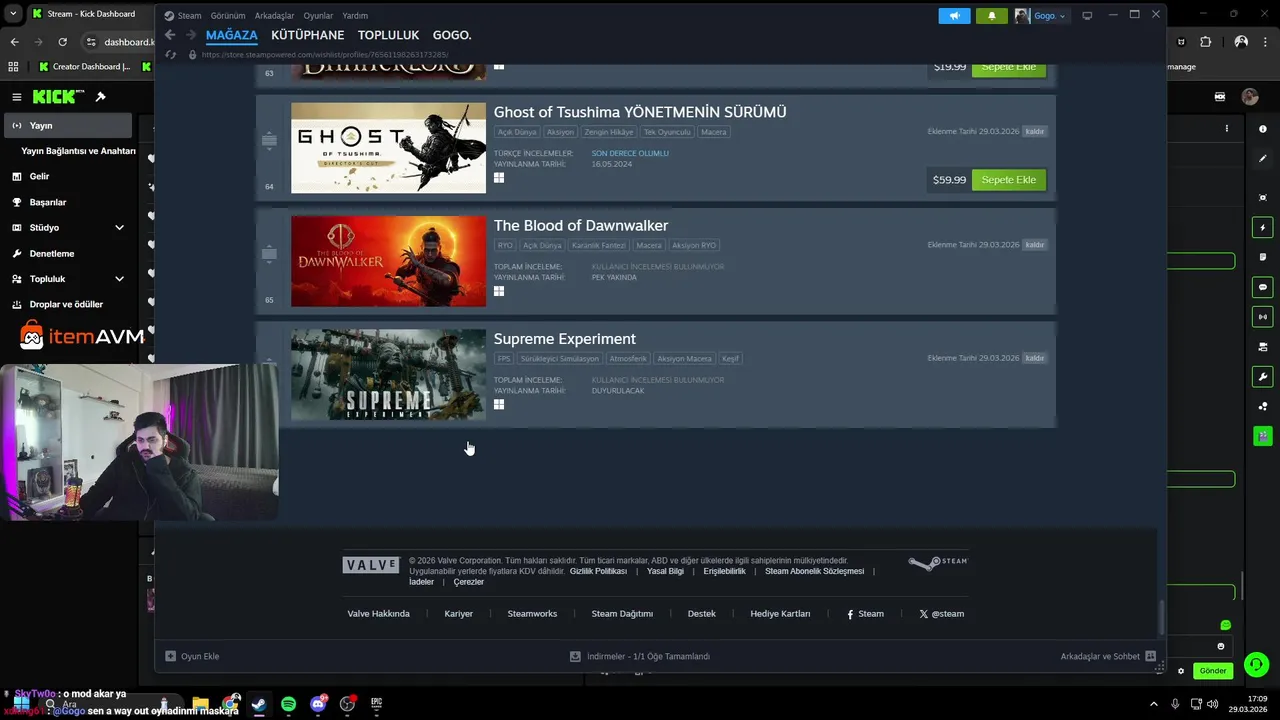
Task: Click wrench icon in Kick right panel
Action: (1262, 377)
